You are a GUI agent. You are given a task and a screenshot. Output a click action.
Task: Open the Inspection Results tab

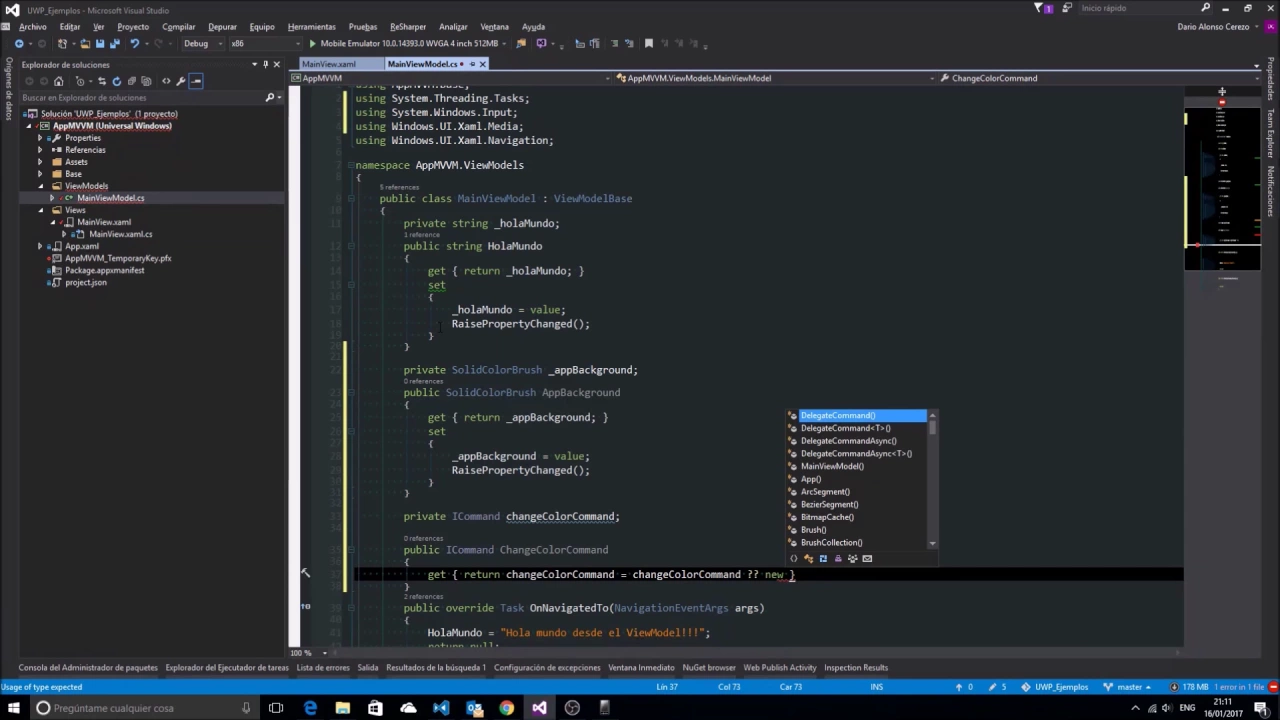856,668
